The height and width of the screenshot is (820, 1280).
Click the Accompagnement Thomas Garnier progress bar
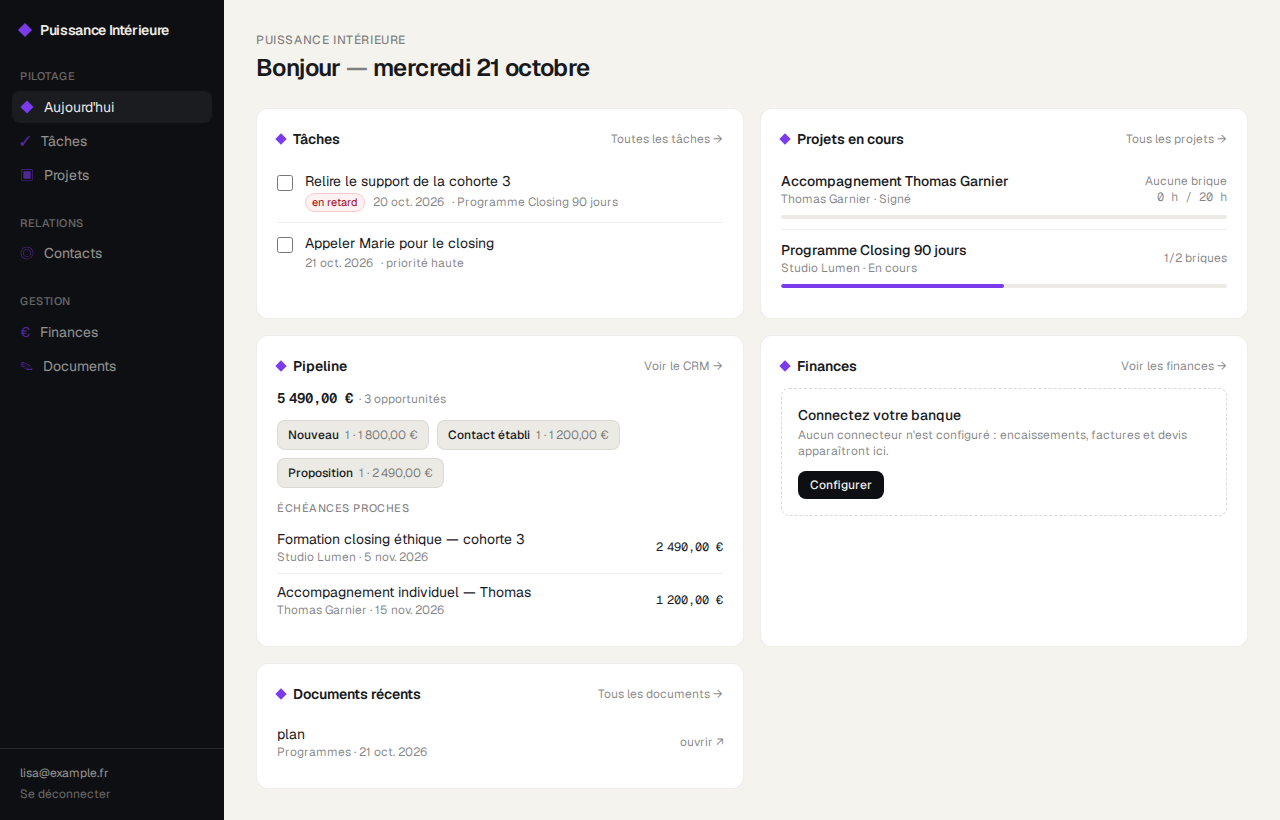(x=1004, y=216)
